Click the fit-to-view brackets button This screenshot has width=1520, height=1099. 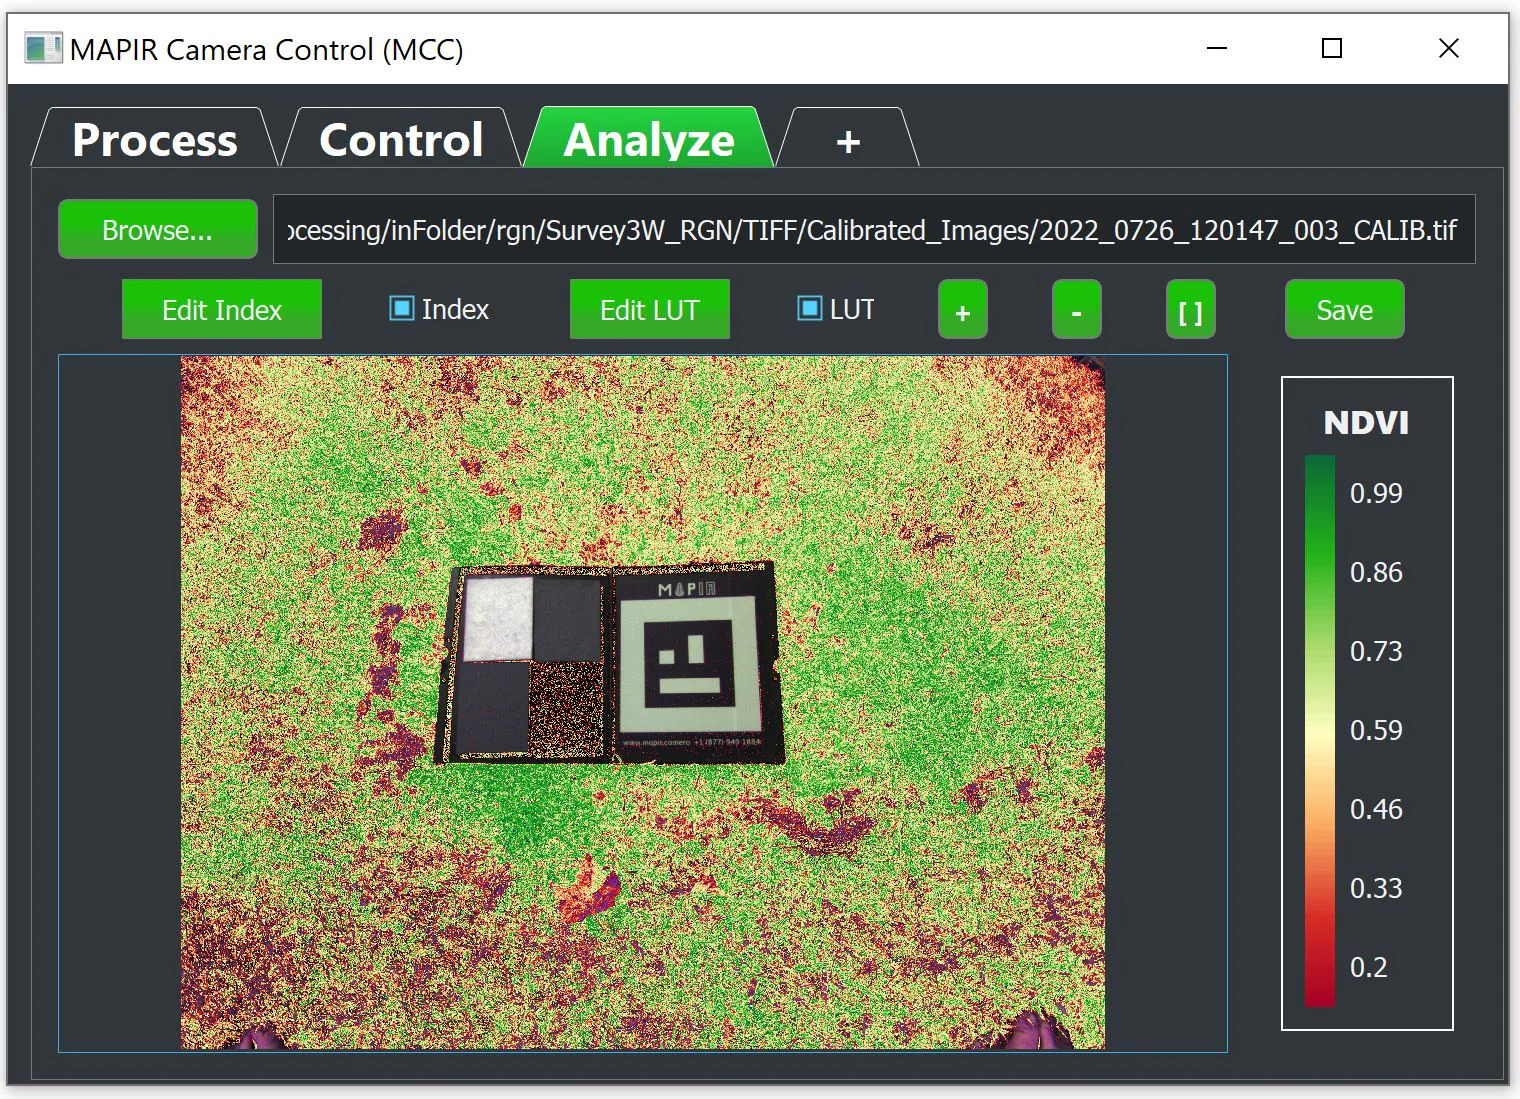(x=1190, y=311)
